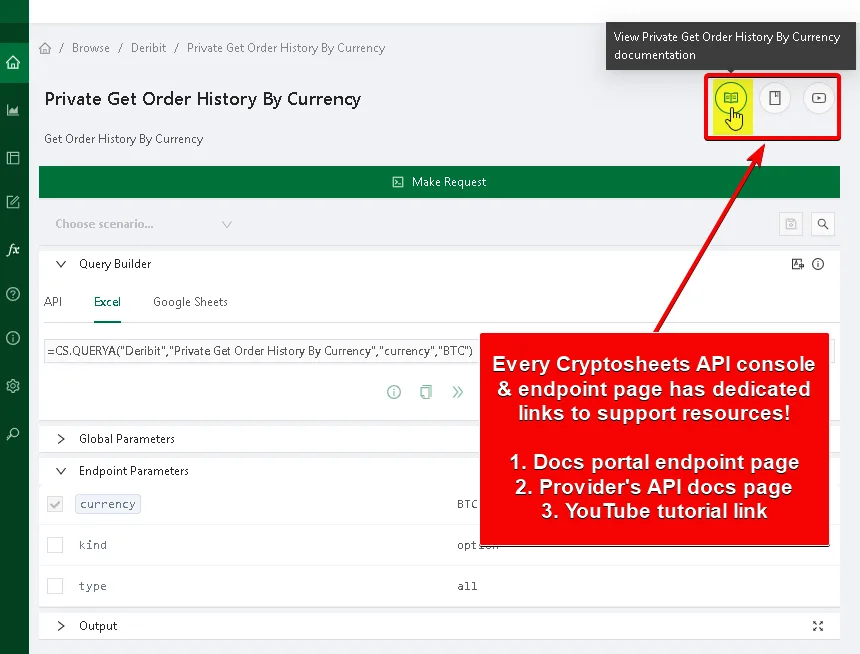Open the documentation book icon

[731, 98]
